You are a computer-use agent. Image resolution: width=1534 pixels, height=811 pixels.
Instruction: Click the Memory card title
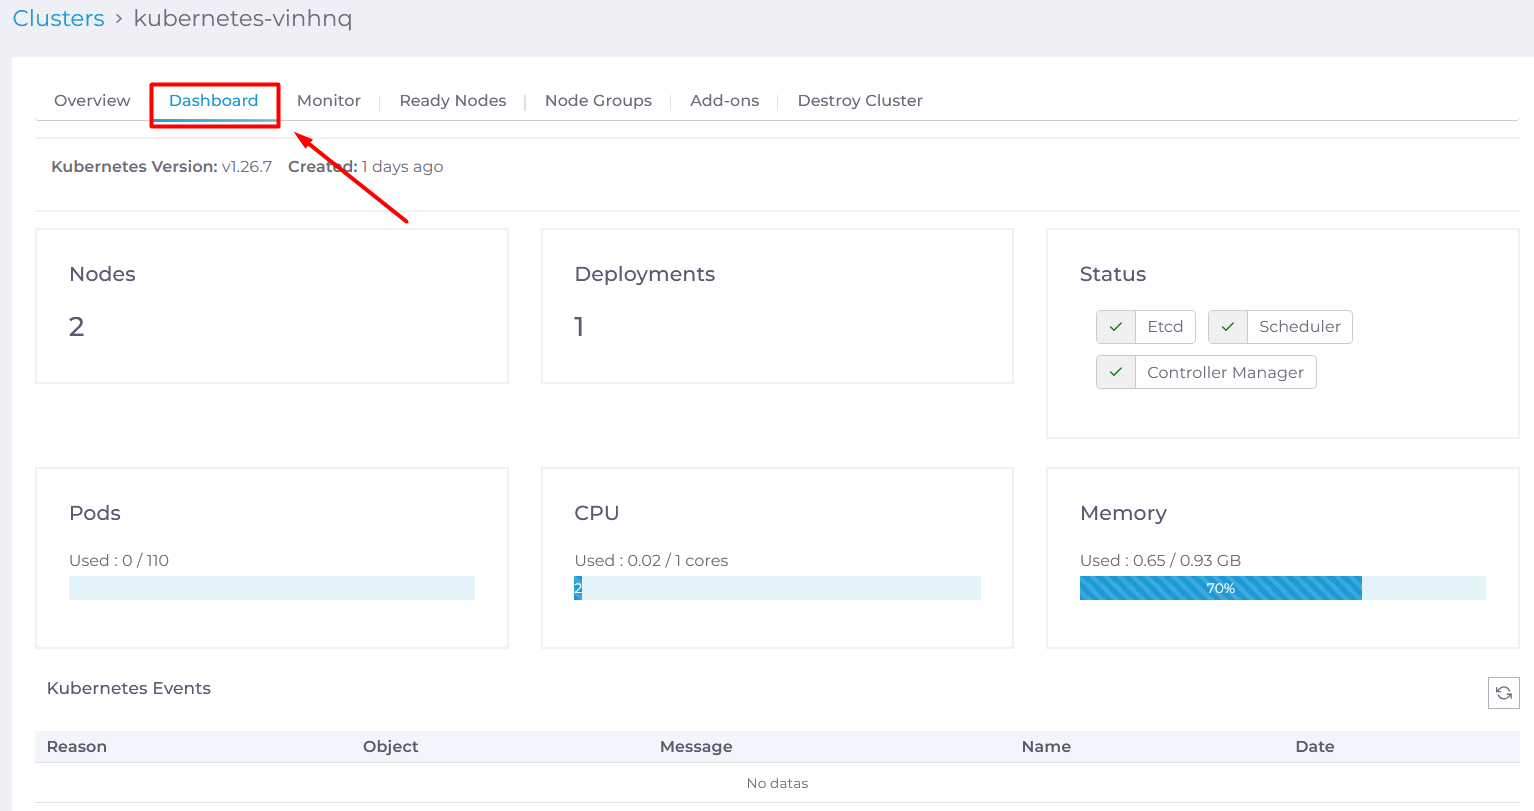pos(1123,513)
